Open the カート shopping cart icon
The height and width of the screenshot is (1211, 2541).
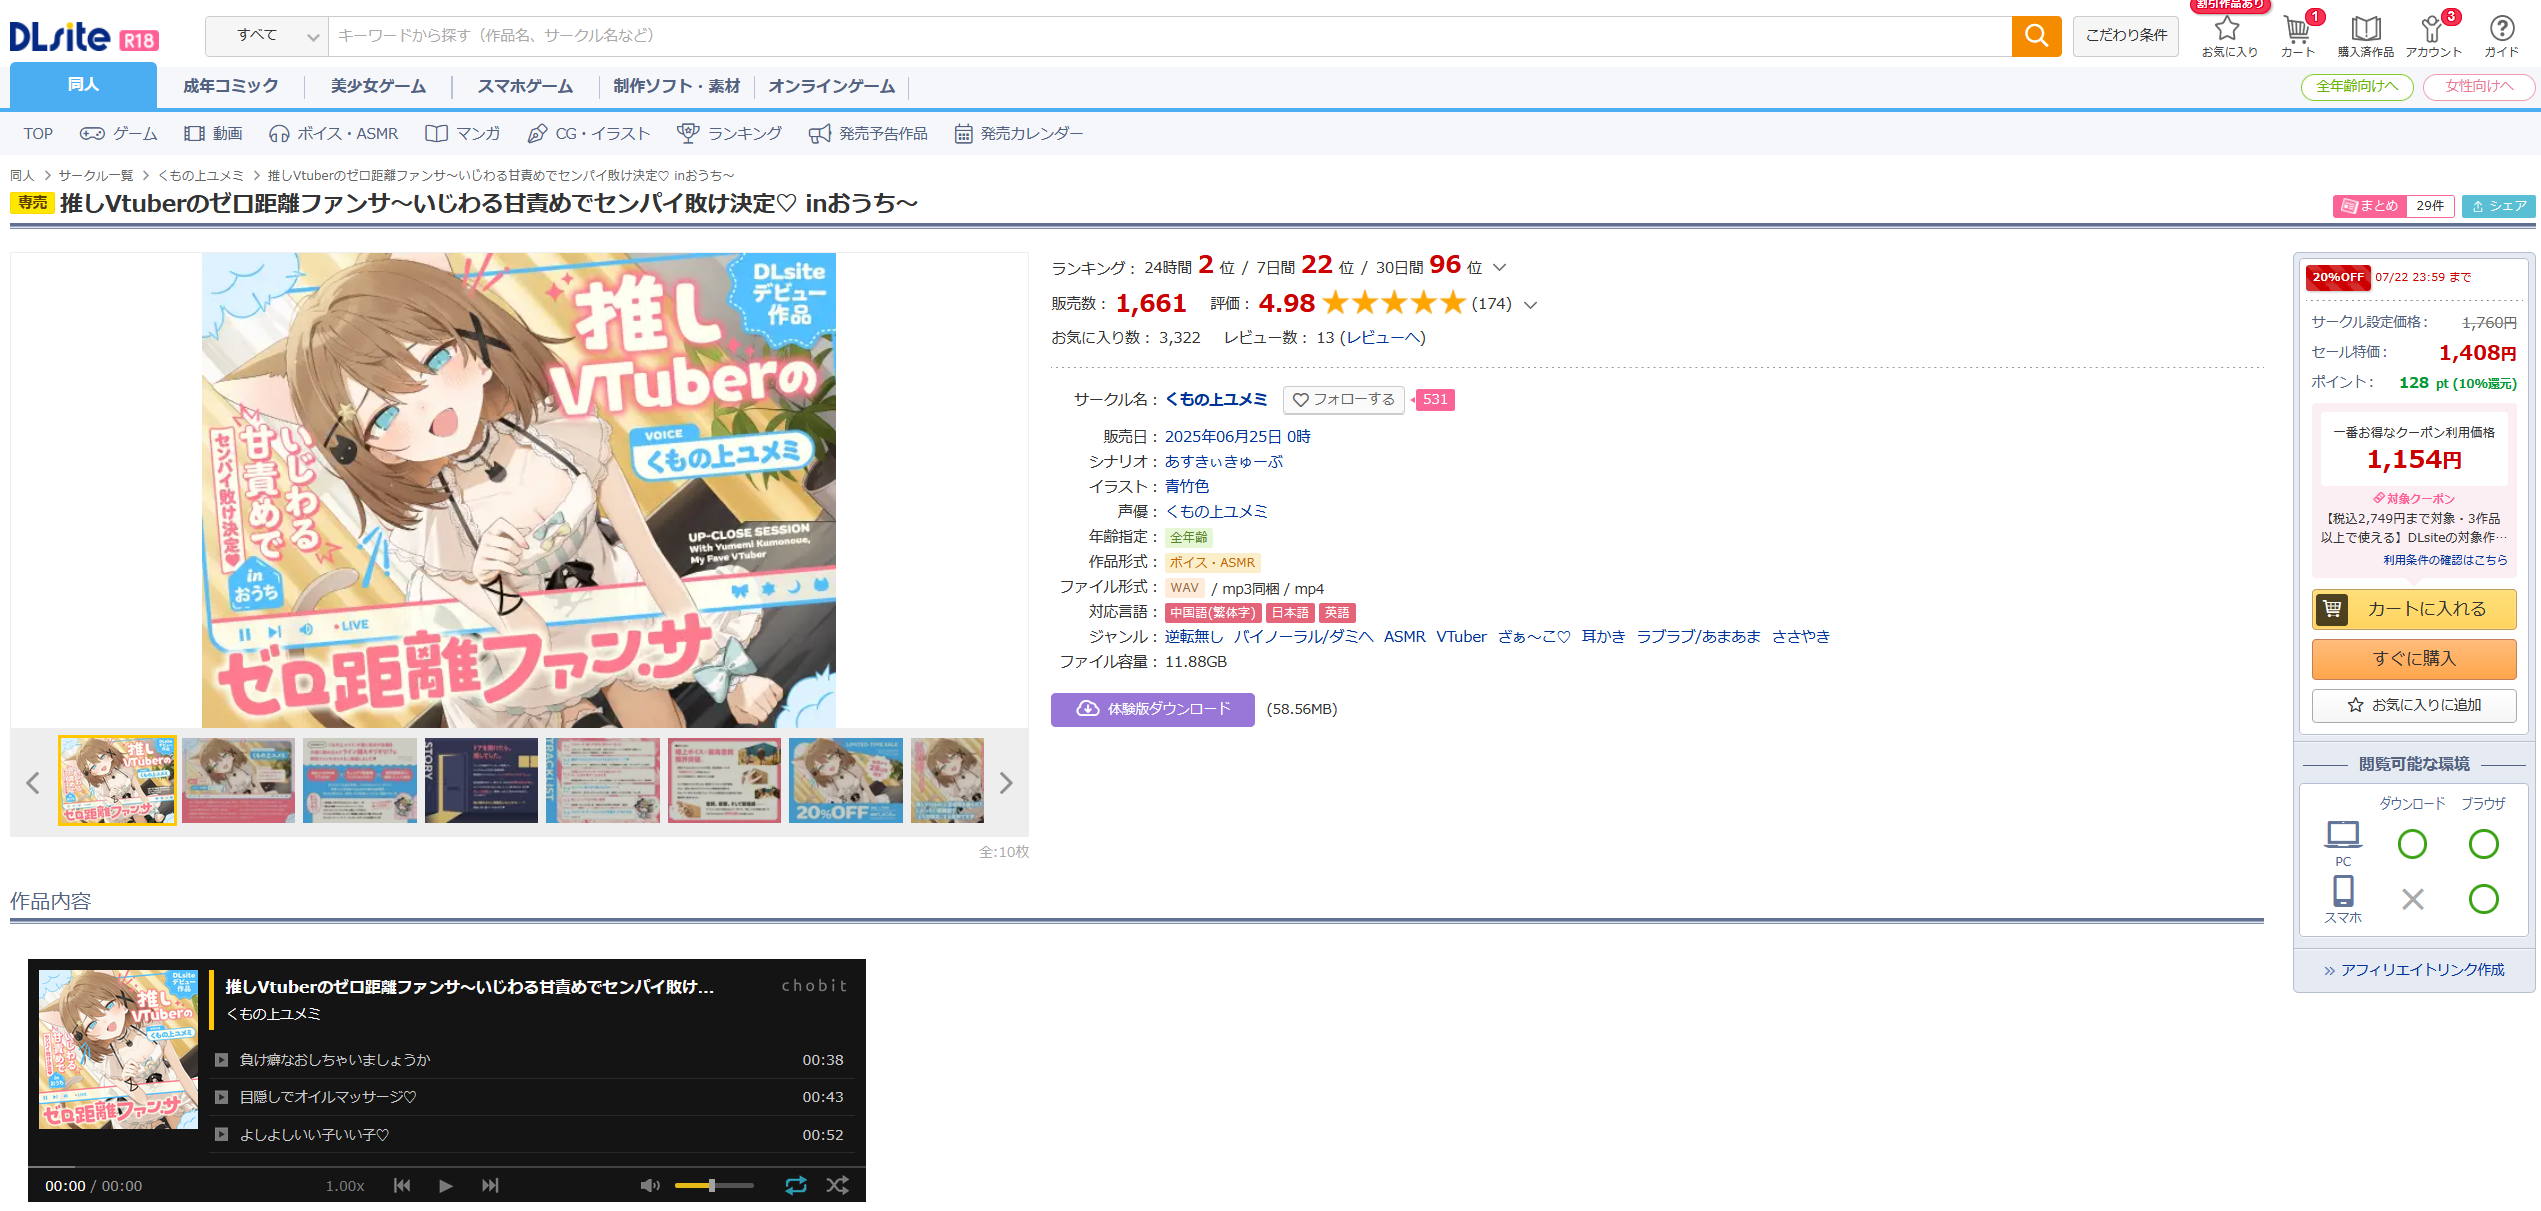tap(2298, 35)
